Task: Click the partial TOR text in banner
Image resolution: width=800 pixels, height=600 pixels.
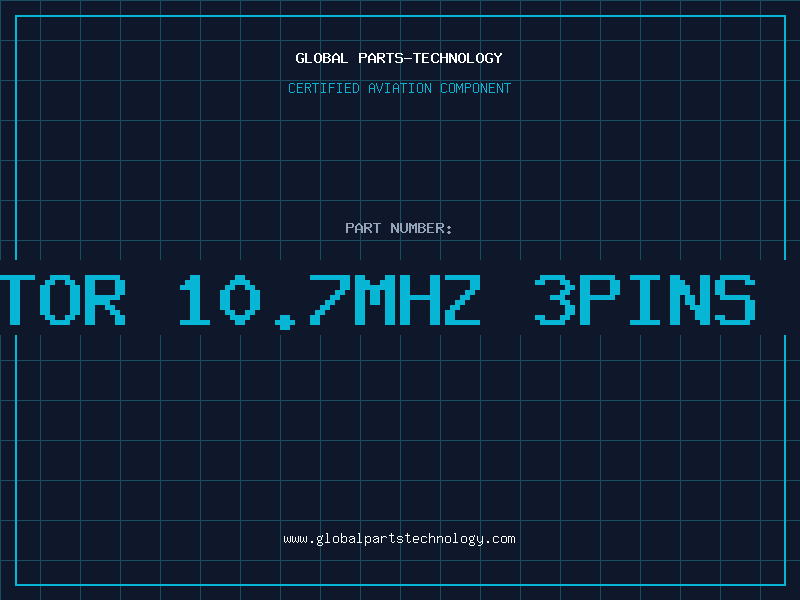Action: click(x=62, y=299)
